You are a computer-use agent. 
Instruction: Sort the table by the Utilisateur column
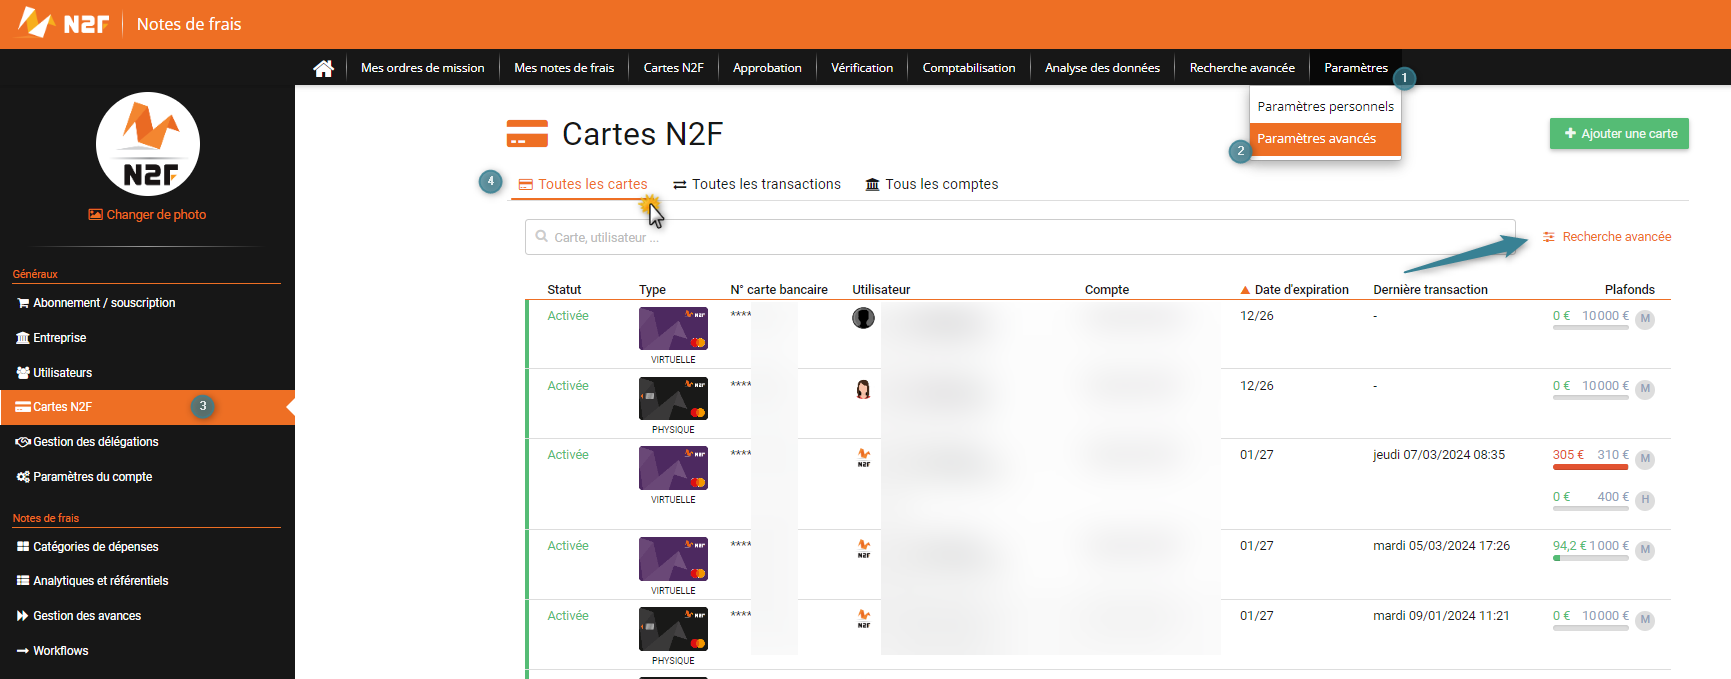pyautogui.click(x=881, y=290)
